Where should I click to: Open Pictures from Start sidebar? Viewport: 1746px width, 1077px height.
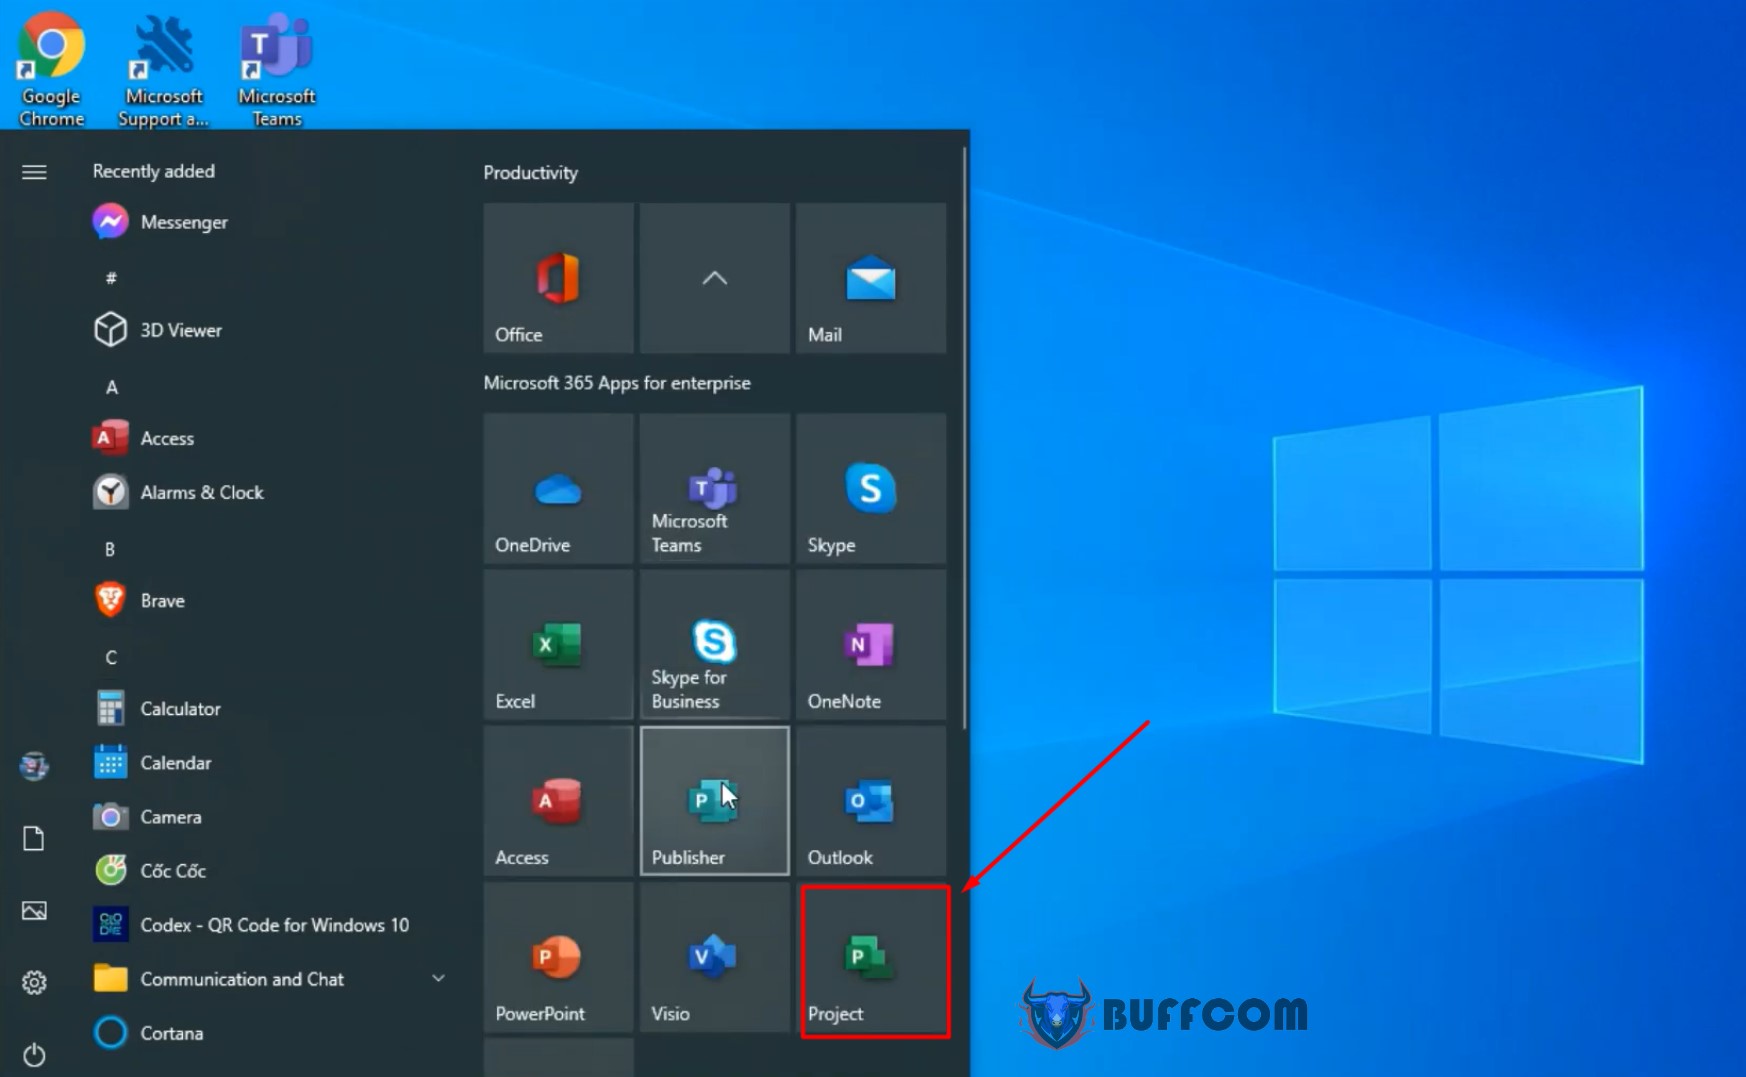tap(34, 910)
